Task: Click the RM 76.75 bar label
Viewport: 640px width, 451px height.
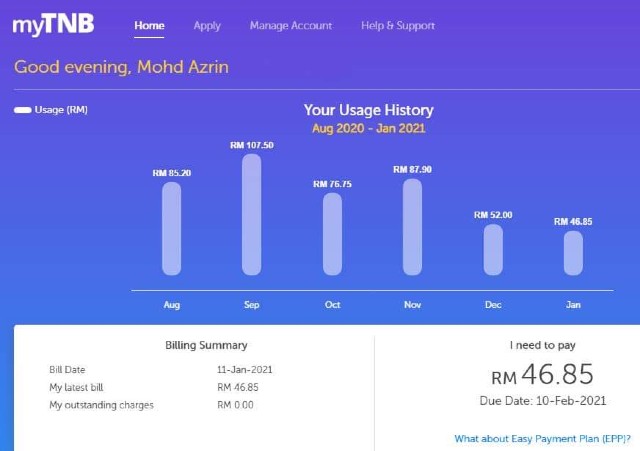Action: tap(332, 184)
